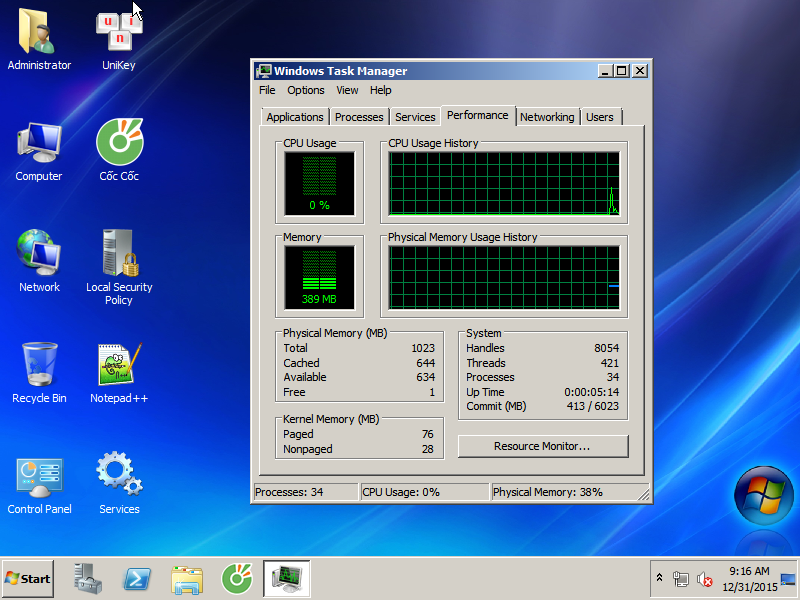
Task: Click the Available memory value 634
Action: [x=426, y=377]
